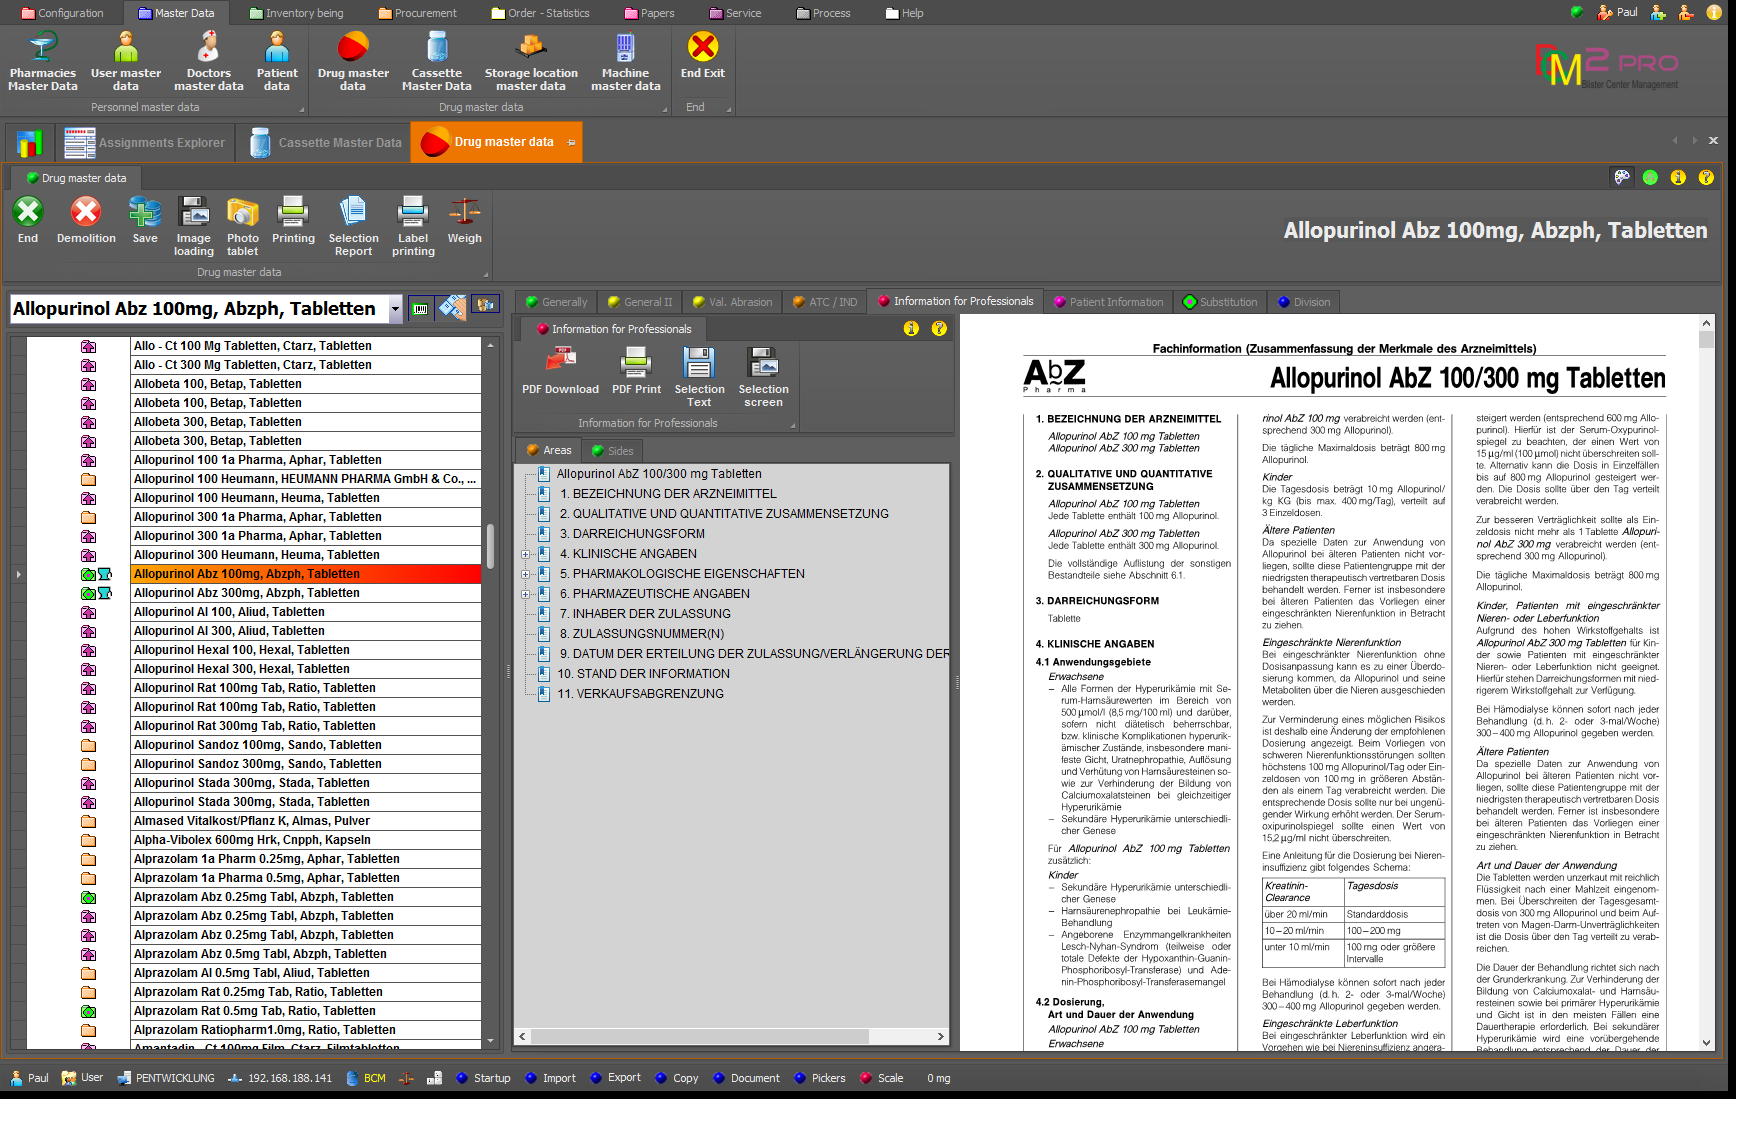
Task: Expand the 4. KLINISCHE ANGABEN node
Action: coord(526,554)
